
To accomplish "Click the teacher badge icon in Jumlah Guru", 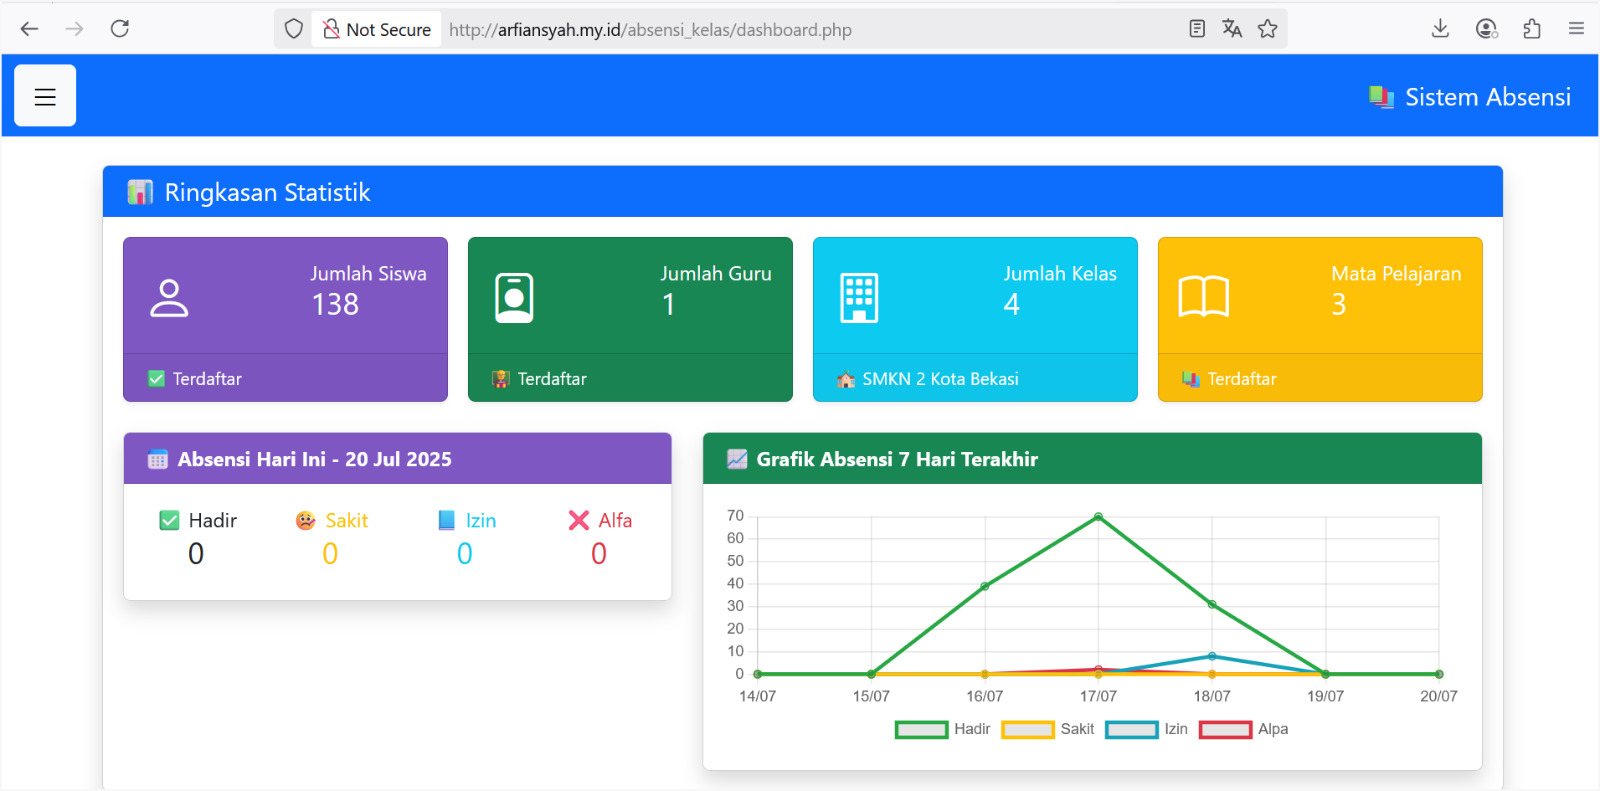I will click(x=514, y=298).
